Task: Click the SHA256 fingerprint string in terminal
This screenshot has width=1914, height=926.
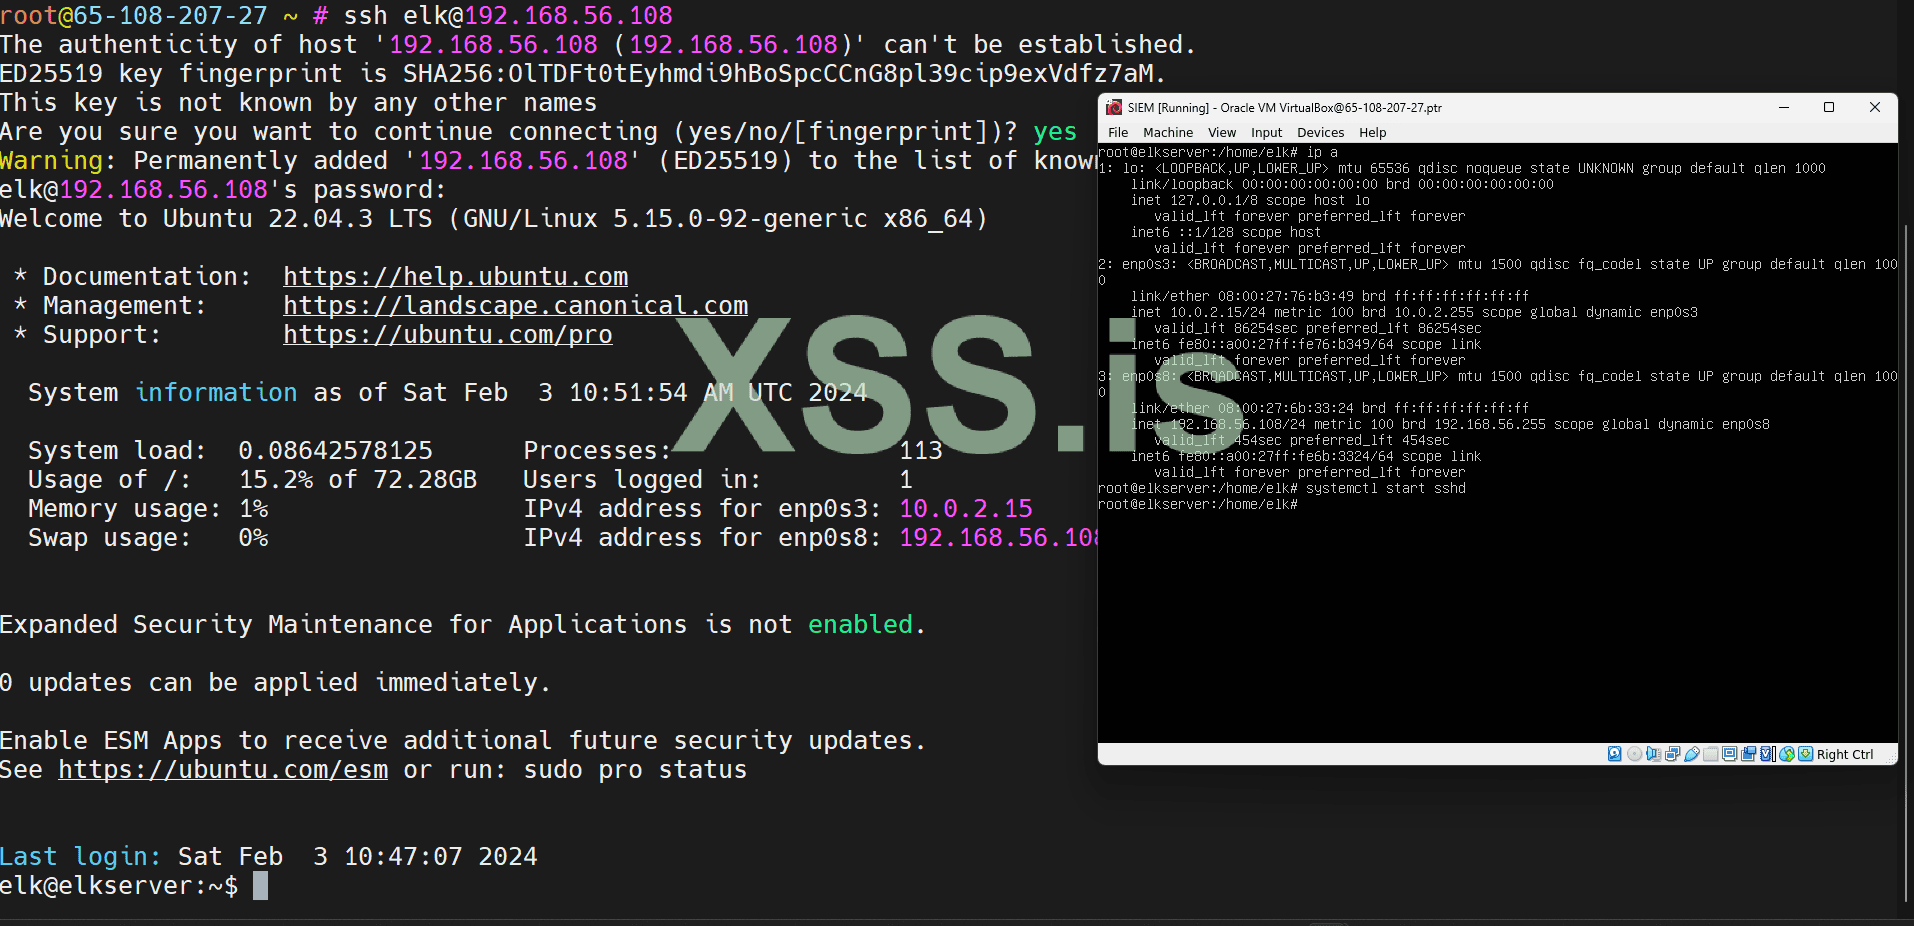Action: 778,73
